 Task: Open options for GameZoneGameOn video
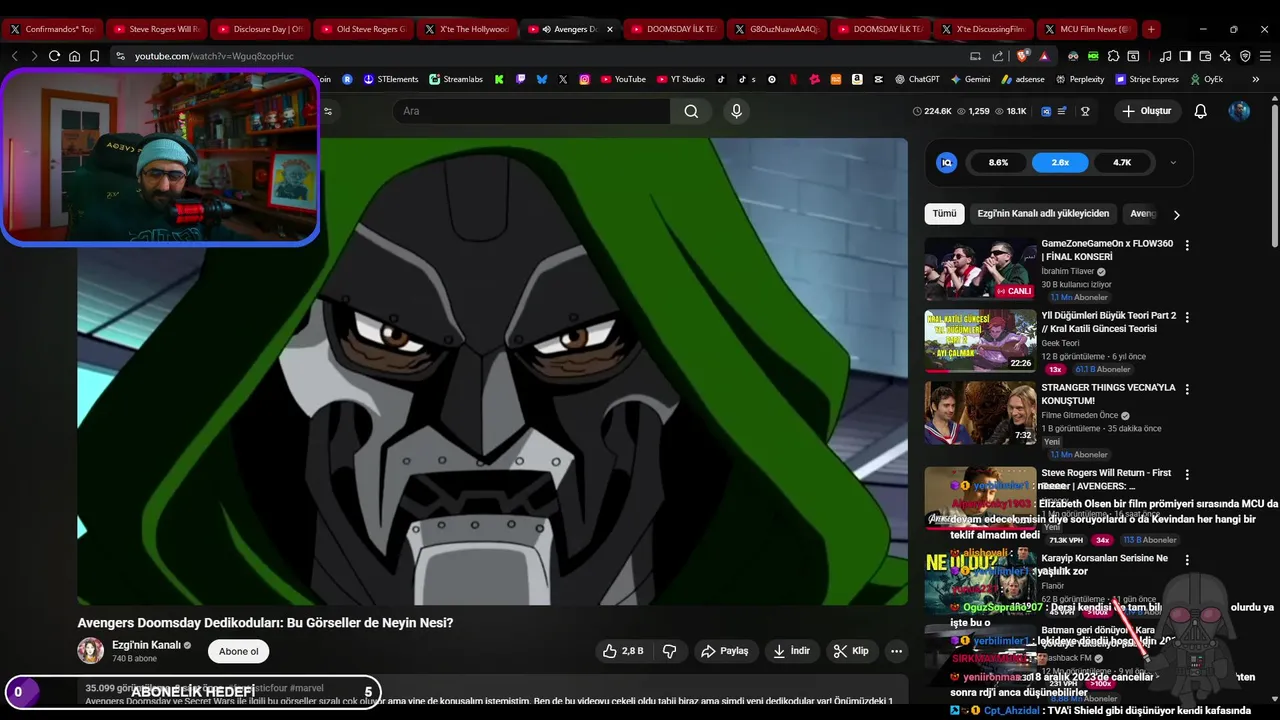1187,245
